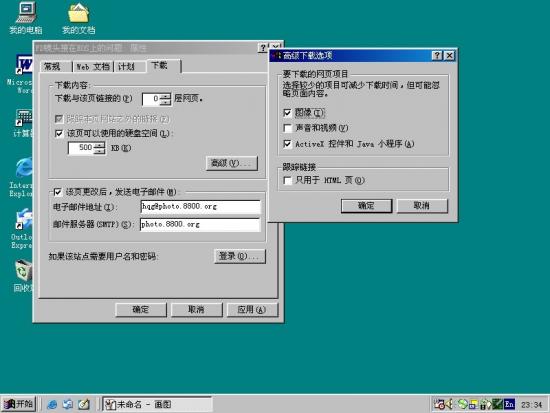The image size is (550, 413).
Task: Close the 高级下载选项 dialog
Action: pos(449,55)
